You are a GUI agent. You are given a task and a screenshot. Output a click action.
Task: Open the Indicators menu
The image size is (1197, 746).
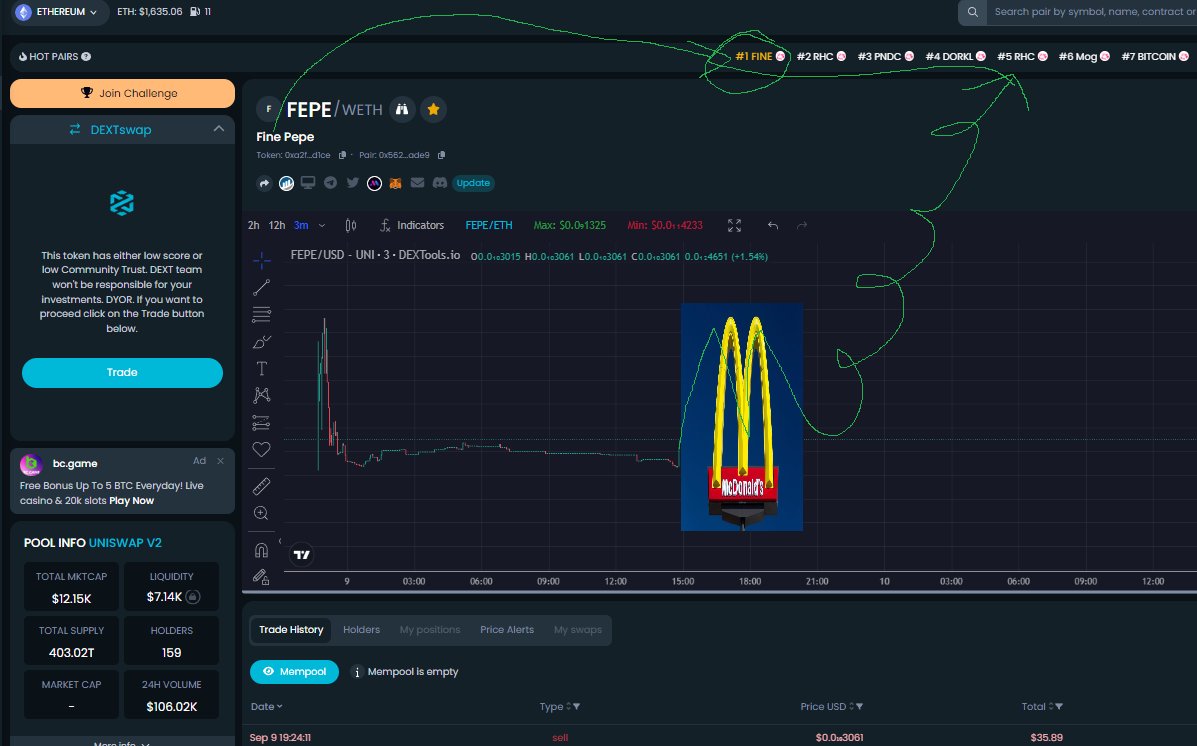pyautogui.click(x=412, y=225)
